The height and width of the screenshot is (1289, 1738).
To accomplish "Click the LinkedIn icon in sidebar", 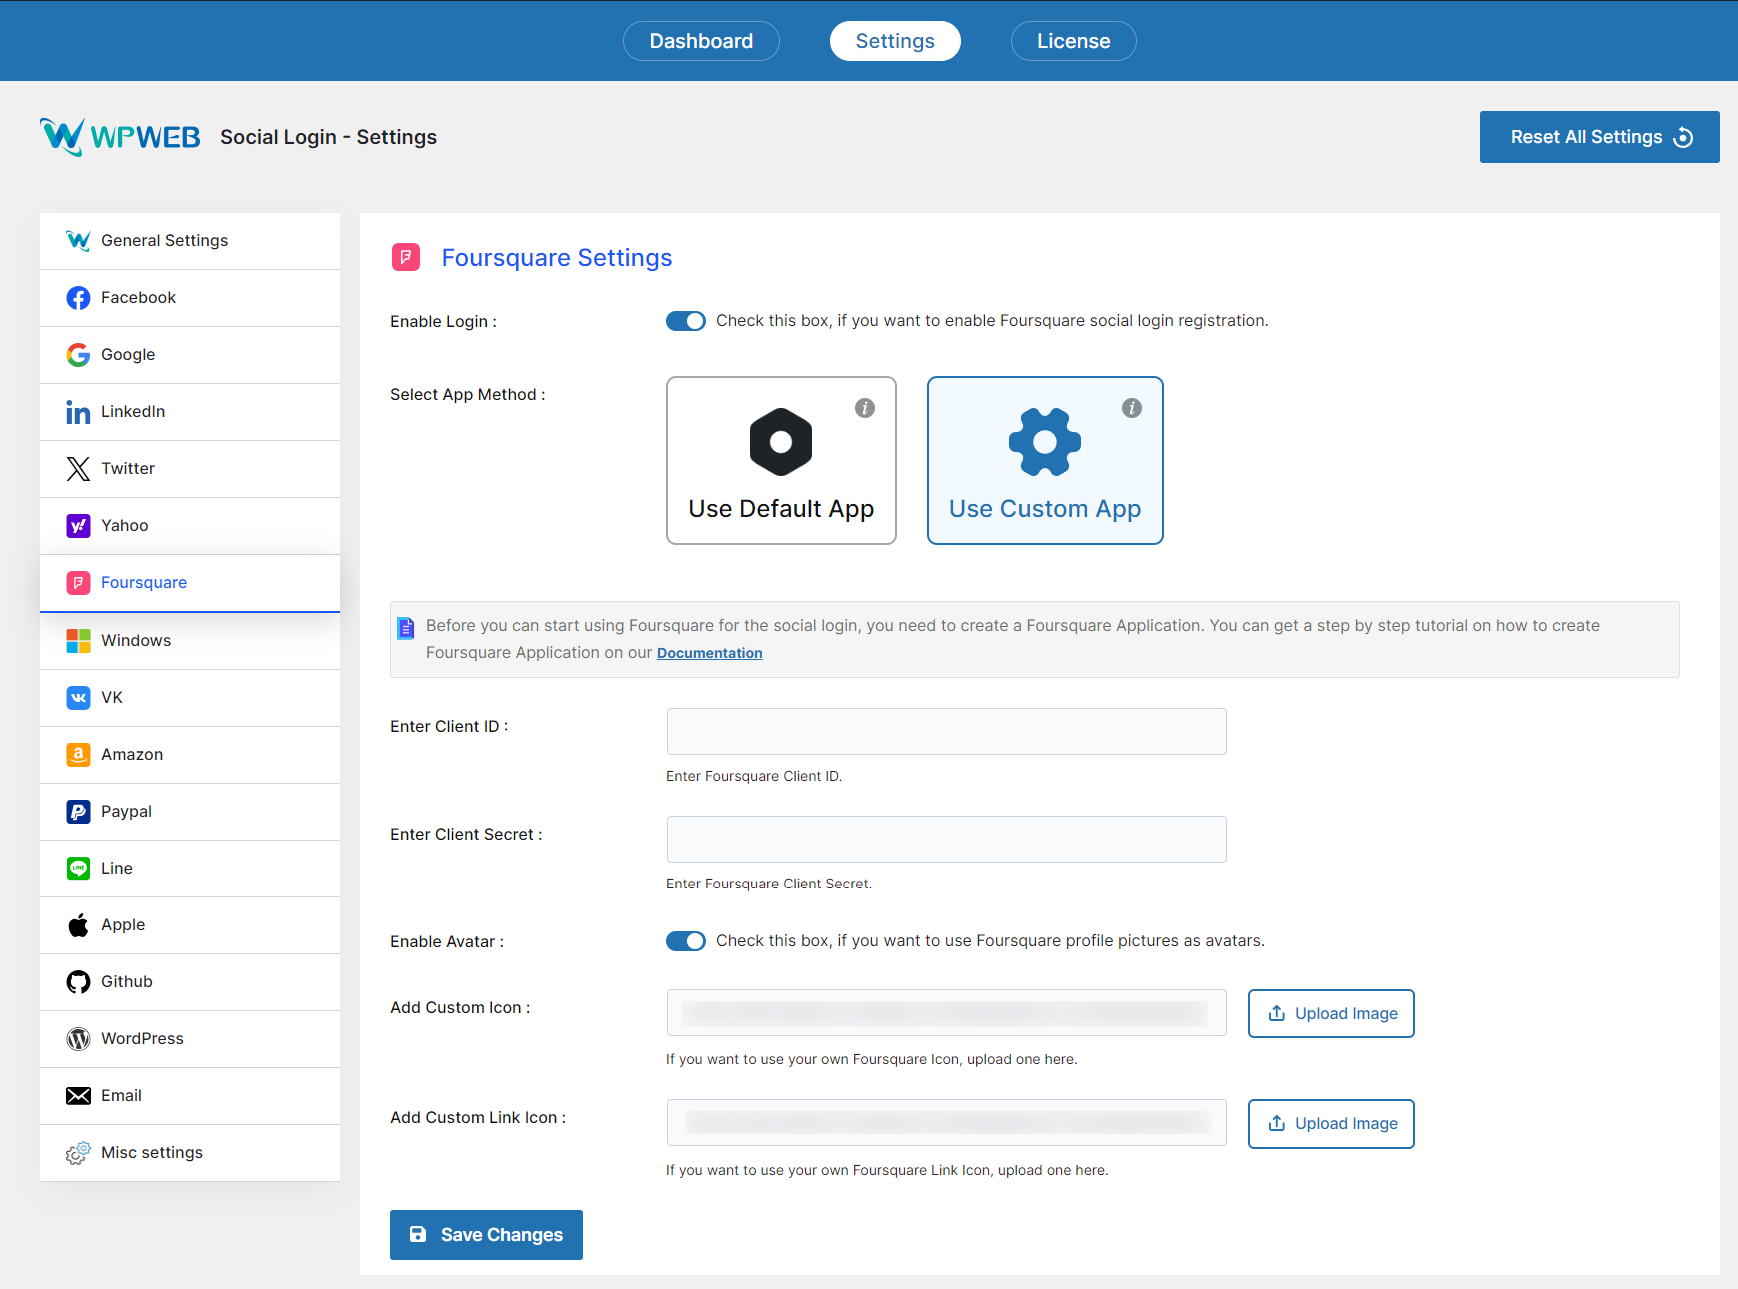I will (78, 412).
